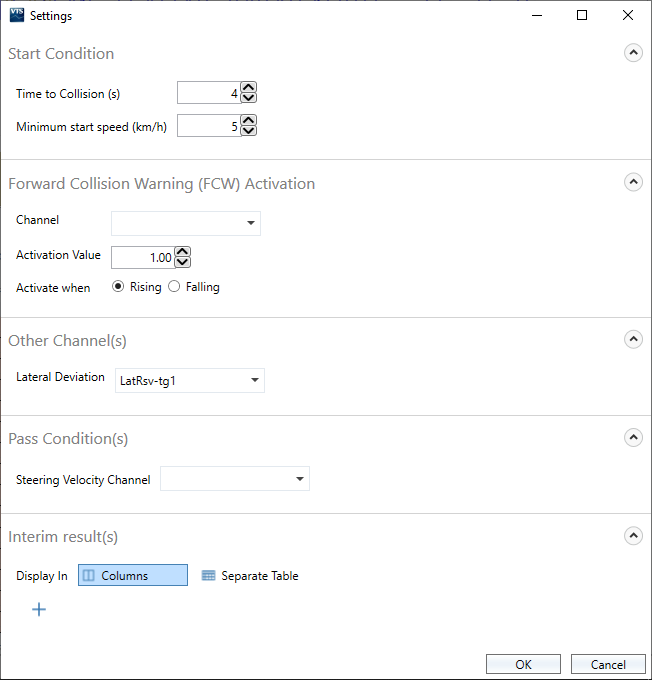
Task: Collapse the Forward Collision Warning Activation section
Action: [x=633, y=183]
